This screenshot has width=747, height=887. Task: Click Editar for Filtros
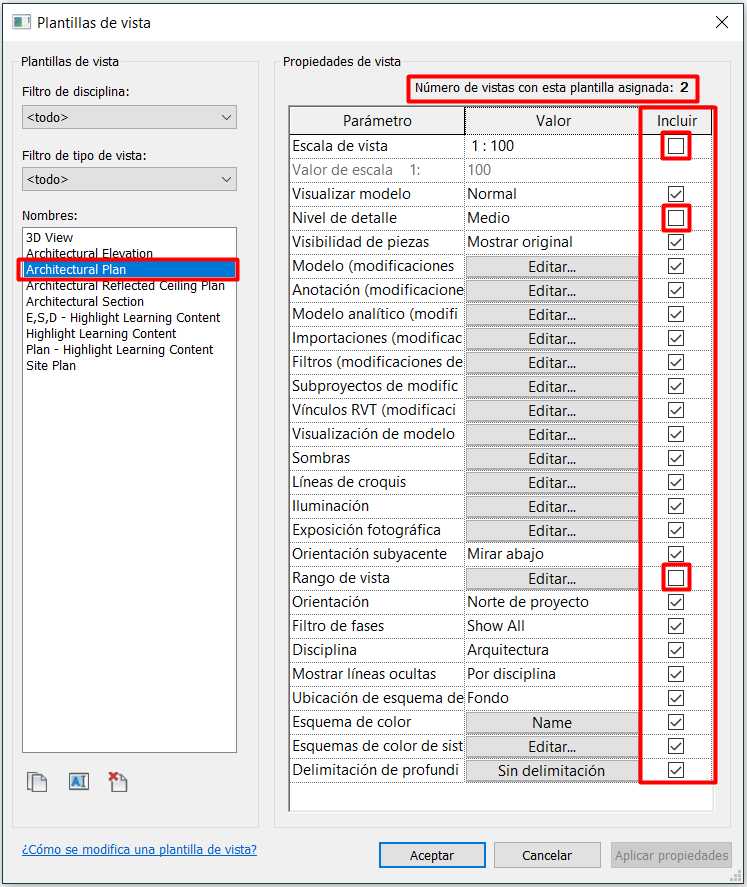tap(552, 363)
